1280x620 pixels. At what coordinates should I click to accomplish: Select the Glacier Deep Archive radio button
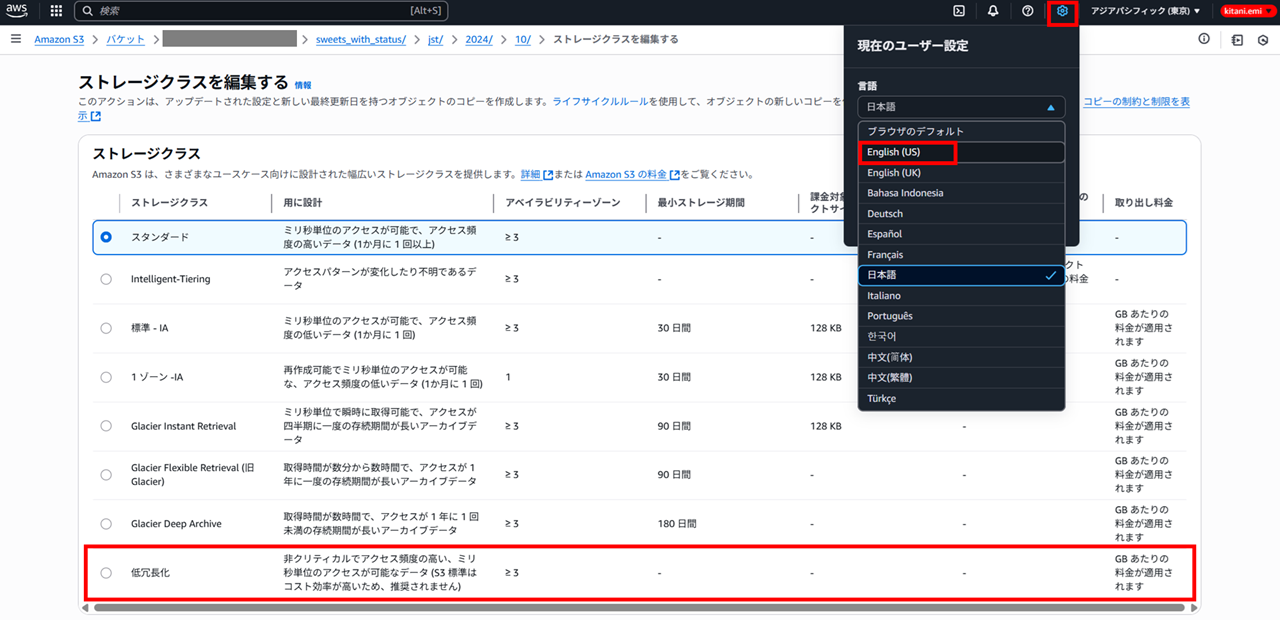(x=106, y=523)
